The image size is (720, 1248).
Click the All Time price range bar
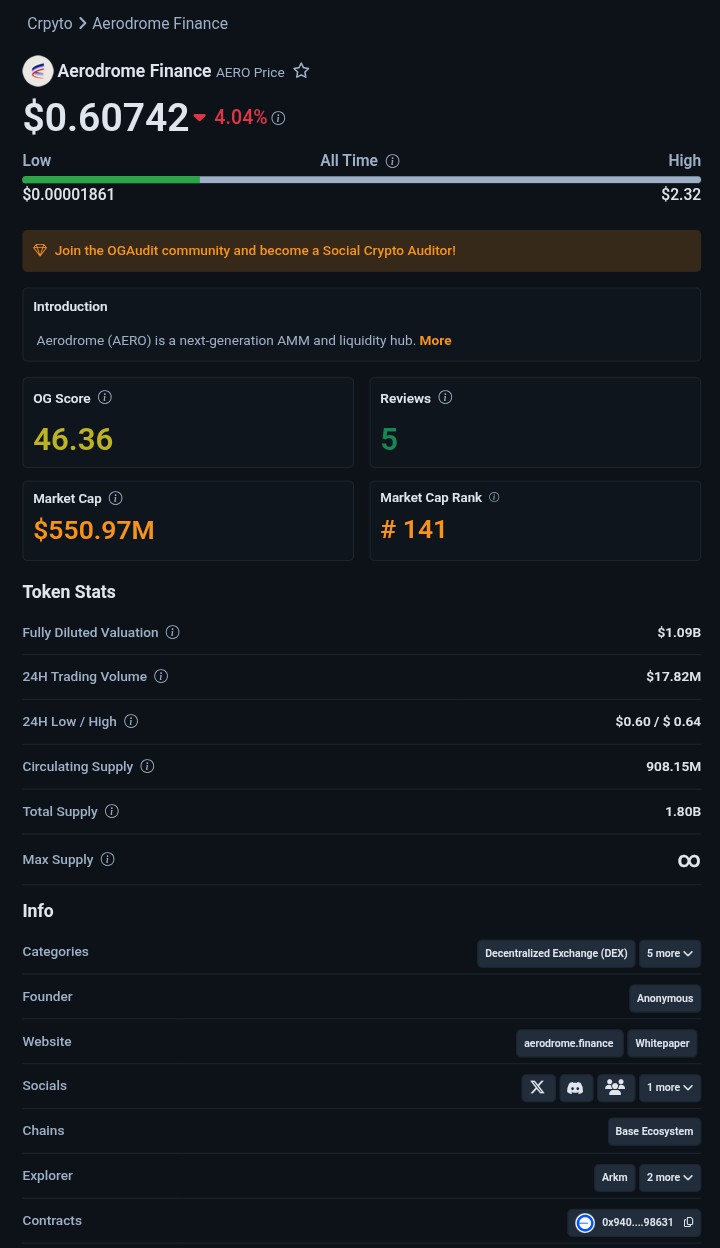click(x=361, y=180)
